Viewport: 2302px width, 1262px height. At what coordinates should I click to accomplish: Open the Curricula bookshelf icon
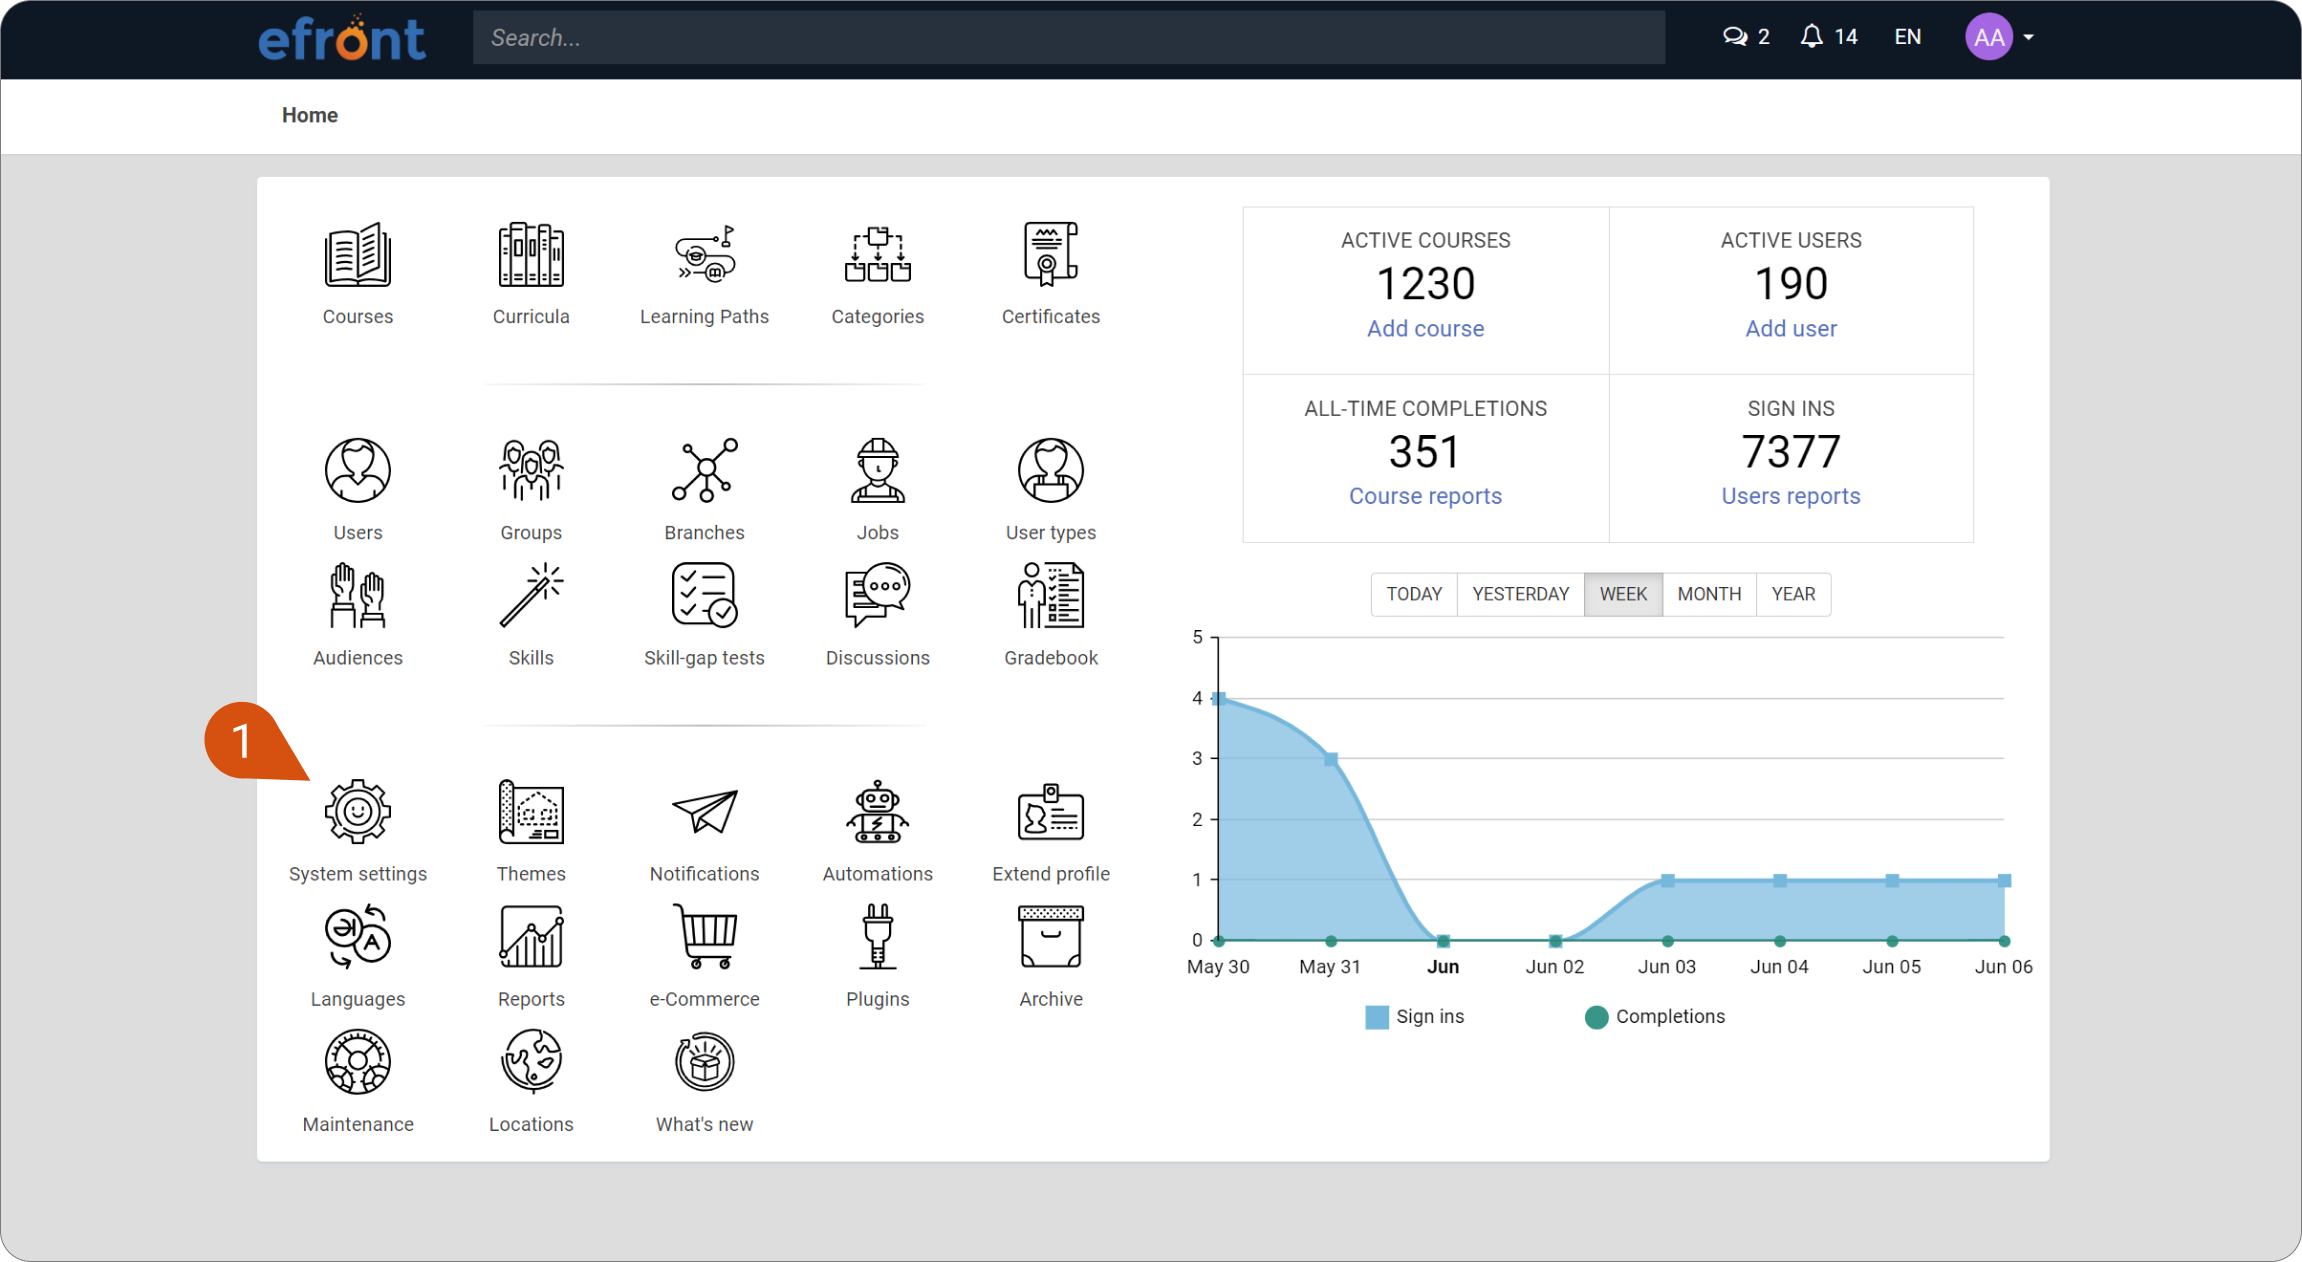(531, 256)
